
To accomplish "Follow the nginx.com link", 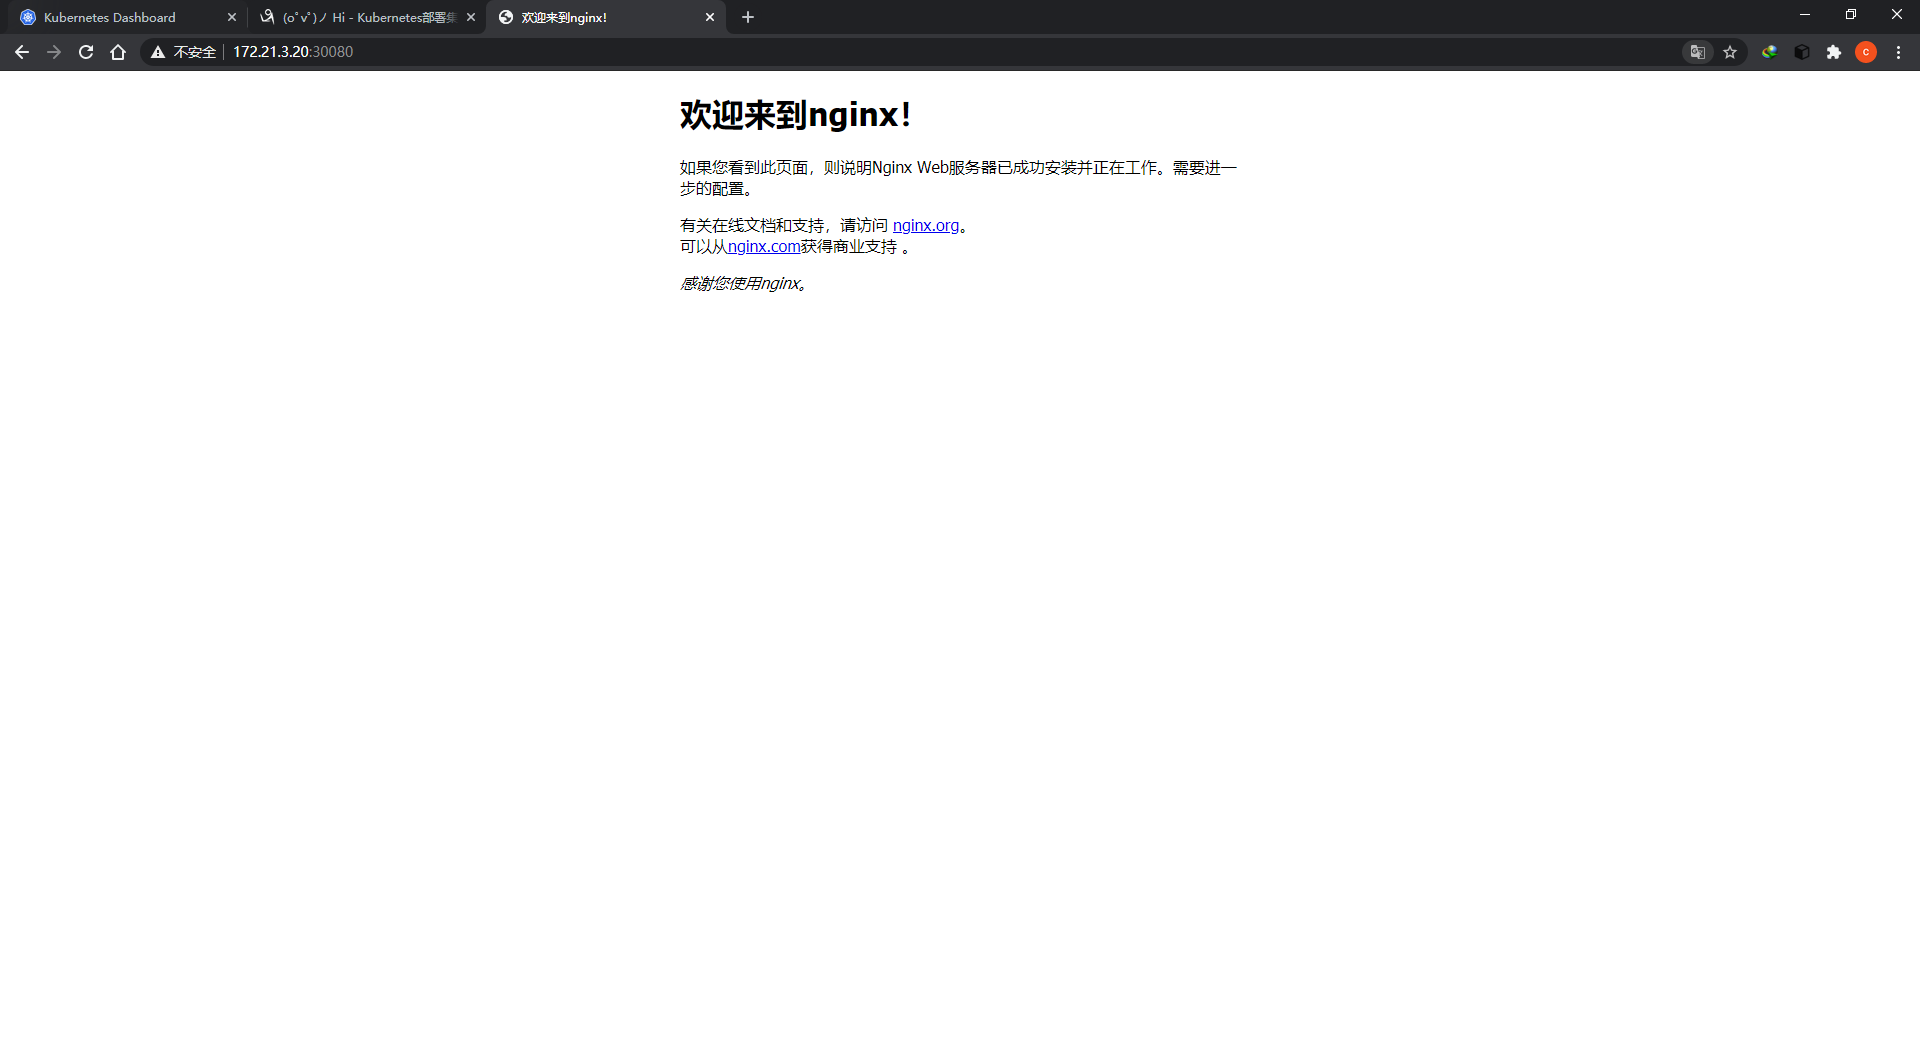I will pyautogui.click(x=764, y=247).
